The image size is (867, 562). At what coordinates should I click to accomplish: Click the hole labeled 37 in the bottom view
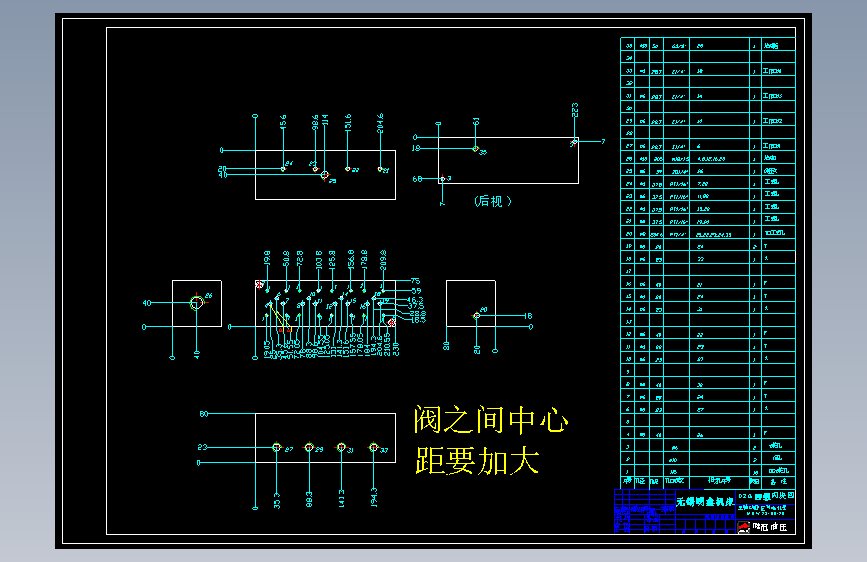(374, 447)
